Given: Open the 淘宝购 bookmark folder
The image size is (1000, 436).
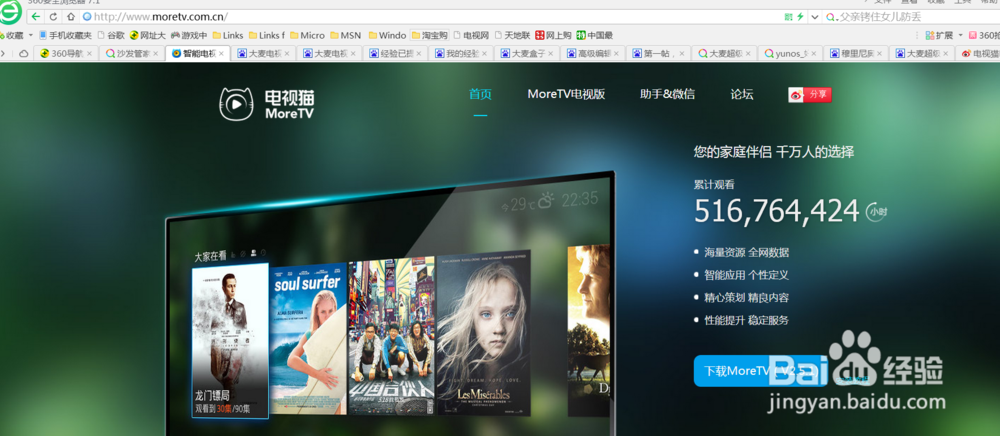Looking at the screenshot, I should click(429, 35).
